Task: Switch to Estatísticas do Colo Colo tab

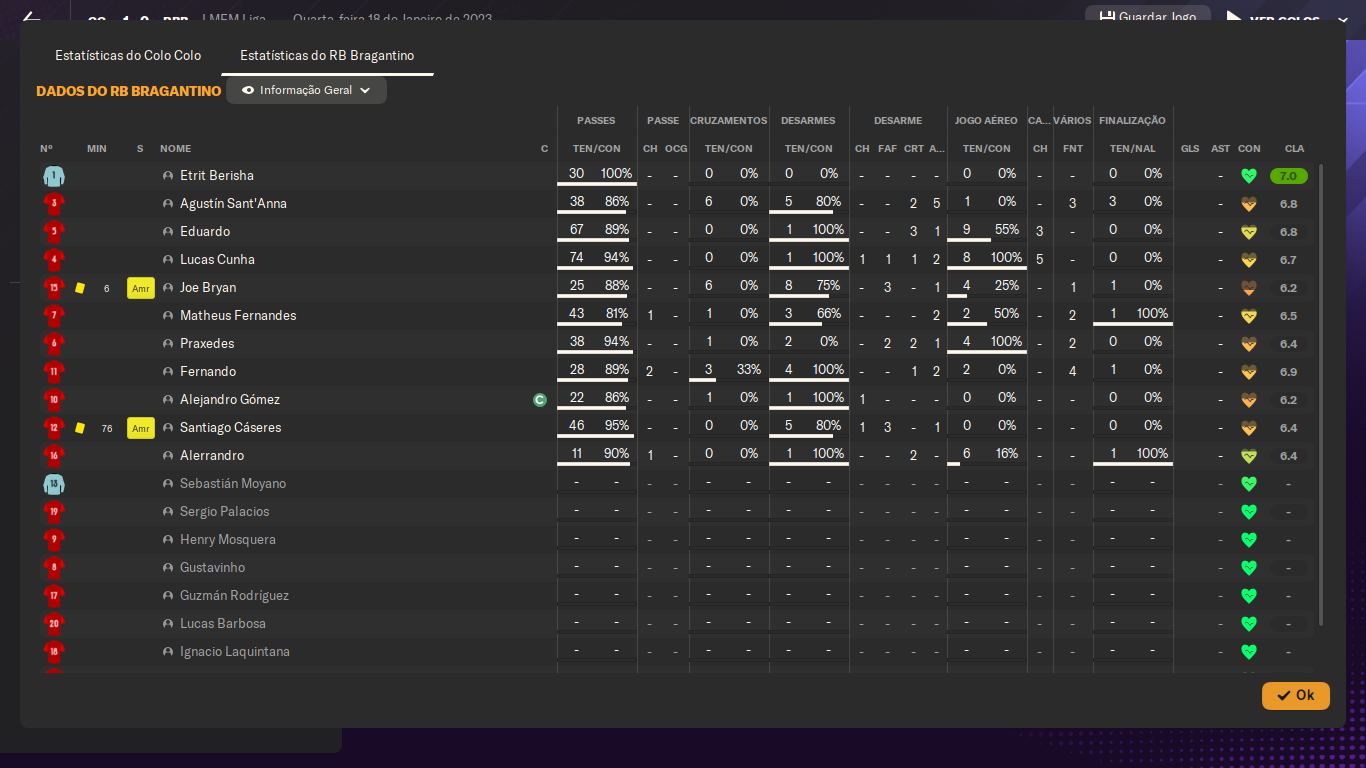Action: pos(128,56)
